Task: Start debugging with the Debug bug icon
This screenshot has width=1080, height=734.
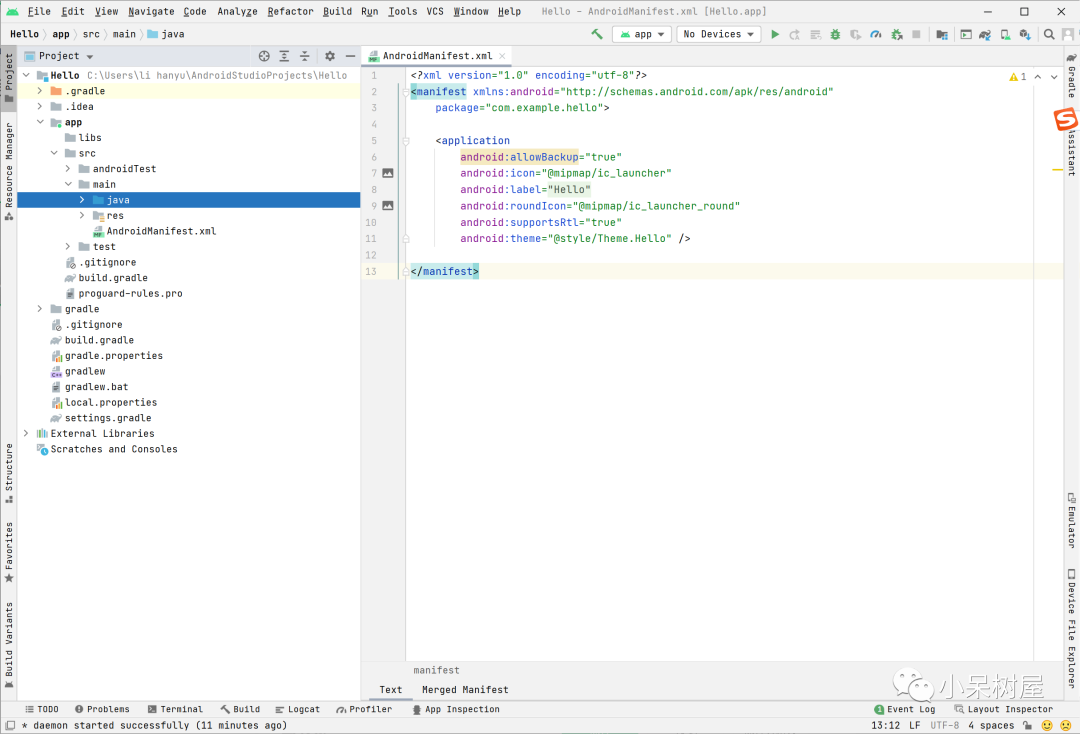Action: coord(835,34)
